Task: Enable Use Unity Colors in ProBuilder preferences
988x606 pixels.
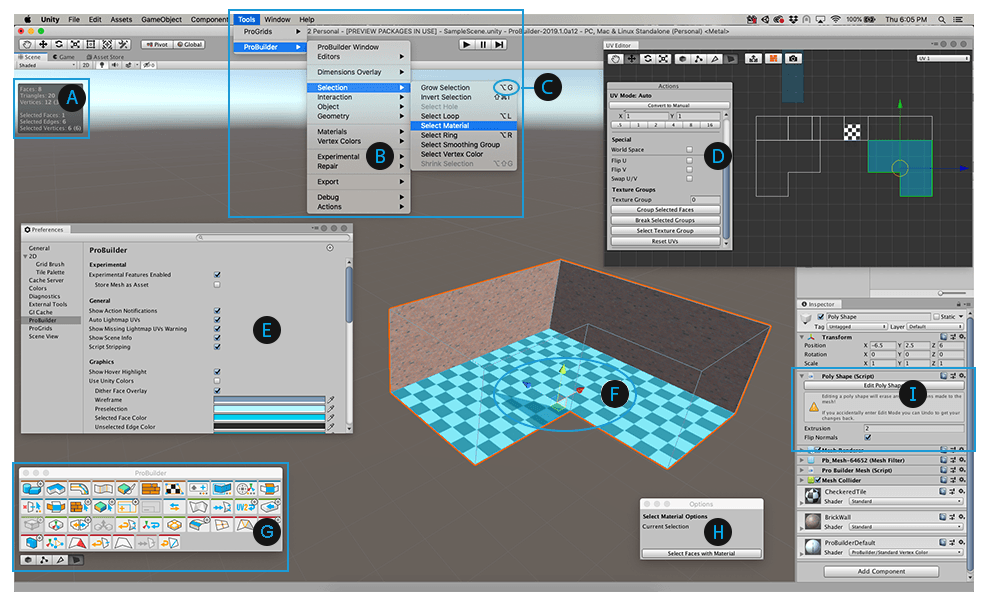Action: [x=217, y=381]
